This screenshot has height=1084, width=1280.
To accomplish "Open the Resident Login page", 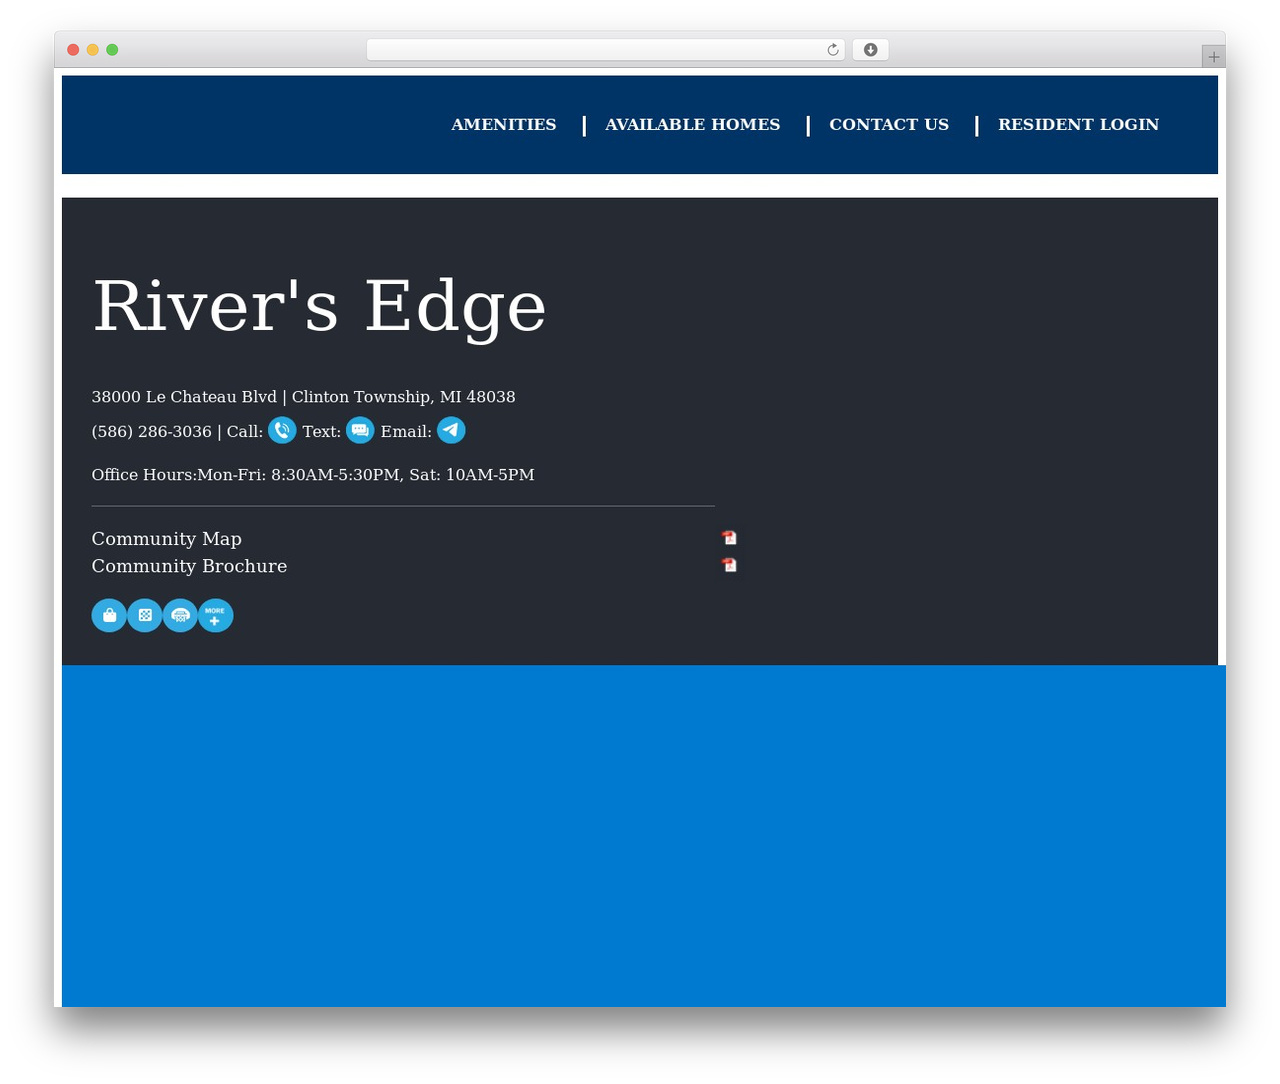I will (x=1078, y=124).
